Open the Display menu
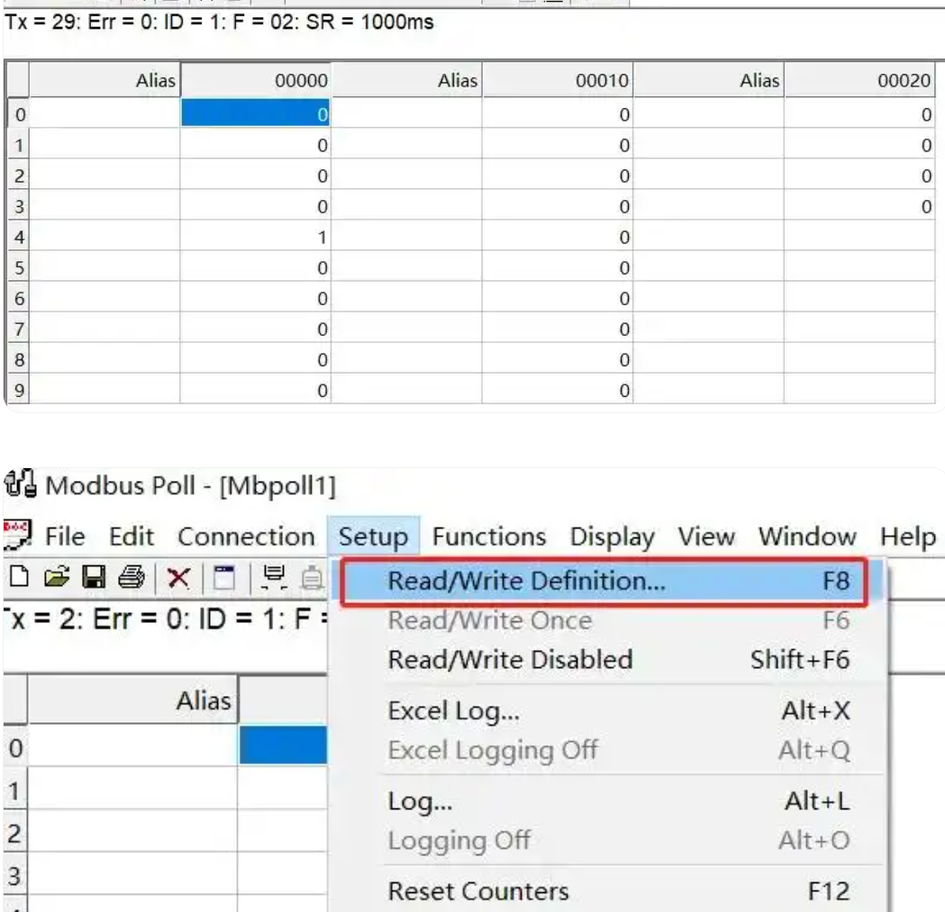945x912 pixels. 612,536
